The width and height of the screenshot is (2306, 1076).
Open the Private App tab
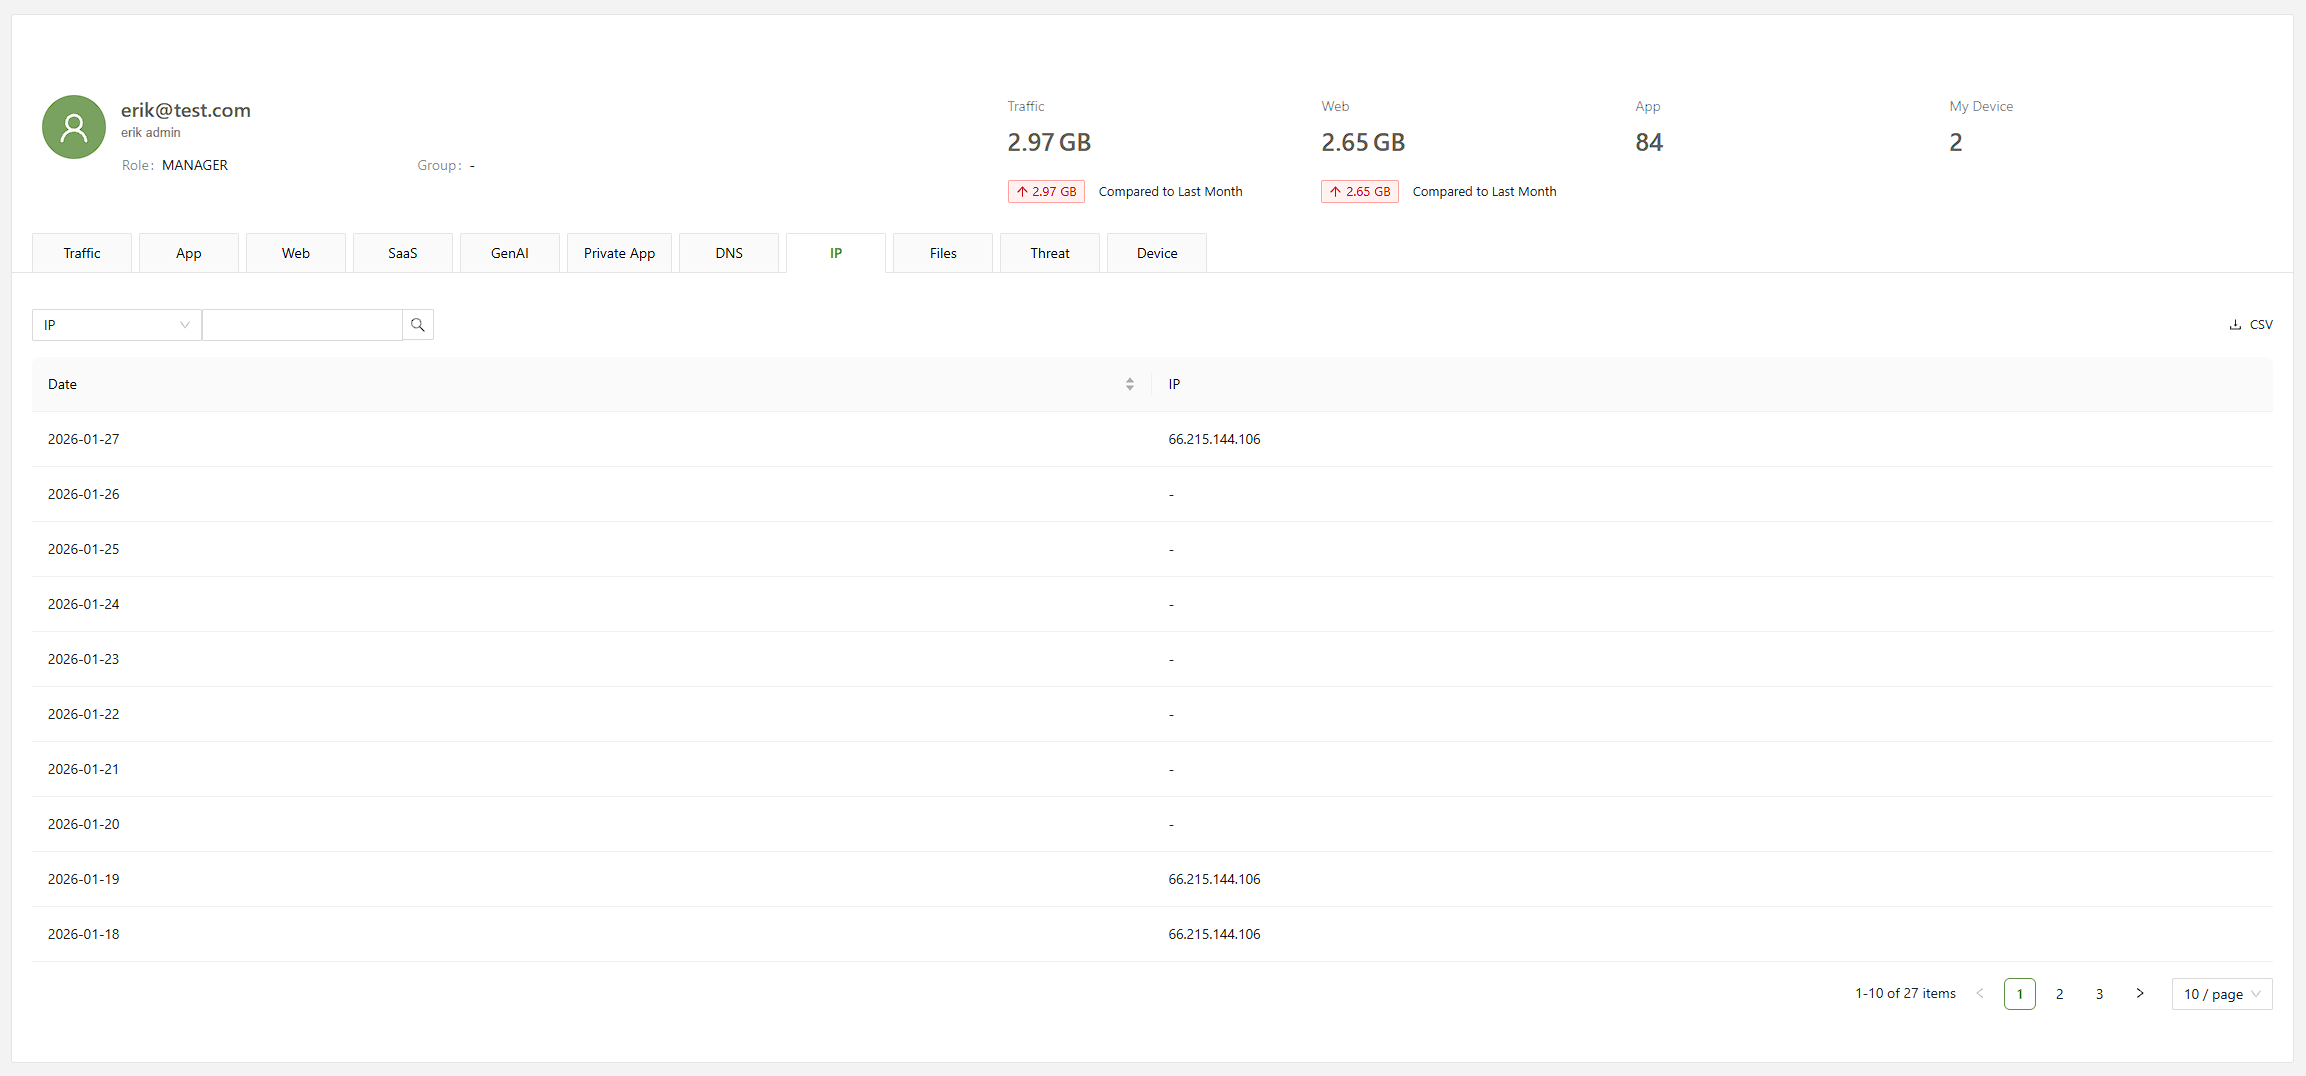(x=619, y=253)
